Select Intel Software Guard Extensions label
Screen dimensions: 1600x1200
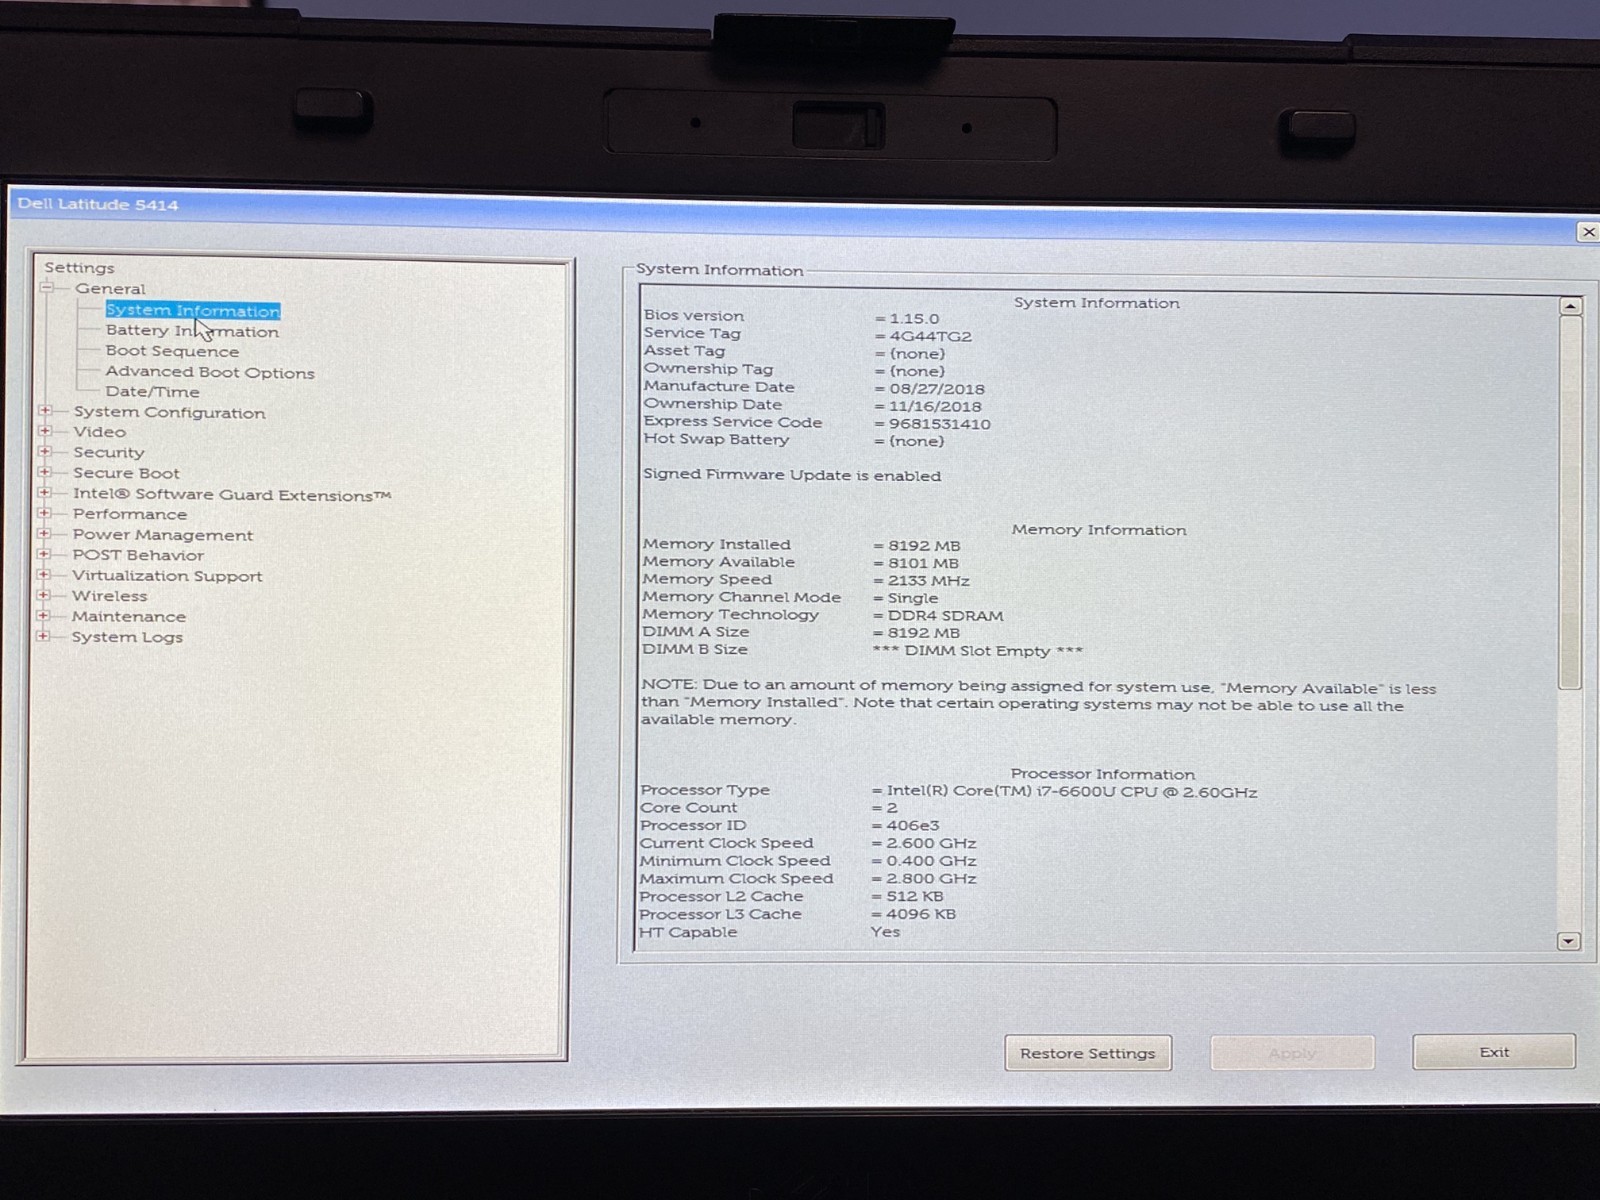pyautogui.click(x=231, y=495)
